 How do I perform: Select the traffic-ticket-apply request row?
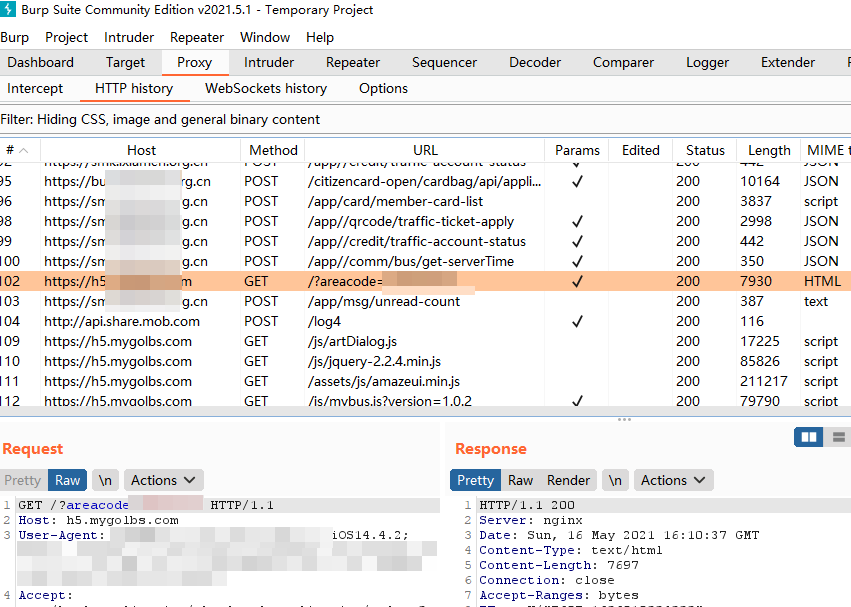coord(426,222)
